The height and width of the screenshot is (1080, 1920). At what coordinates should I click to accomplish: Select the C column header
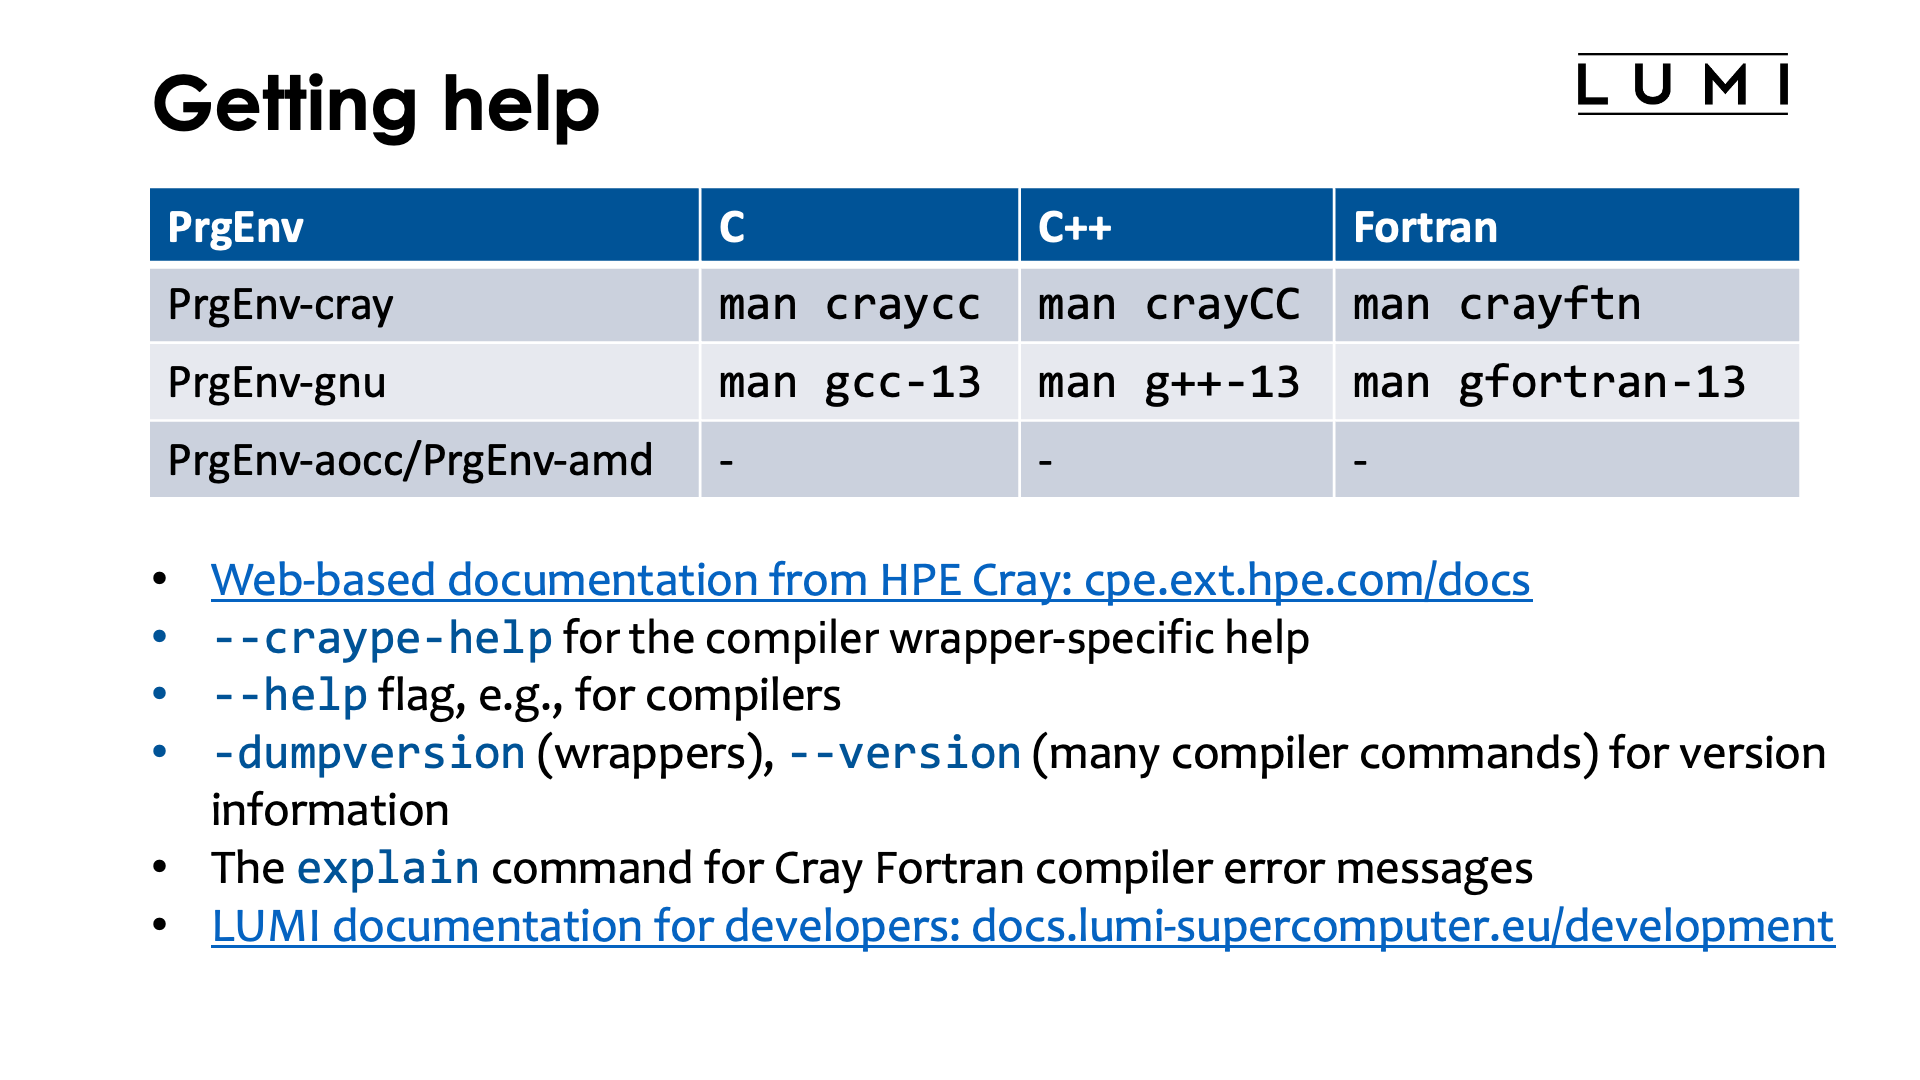pos(732,227)
